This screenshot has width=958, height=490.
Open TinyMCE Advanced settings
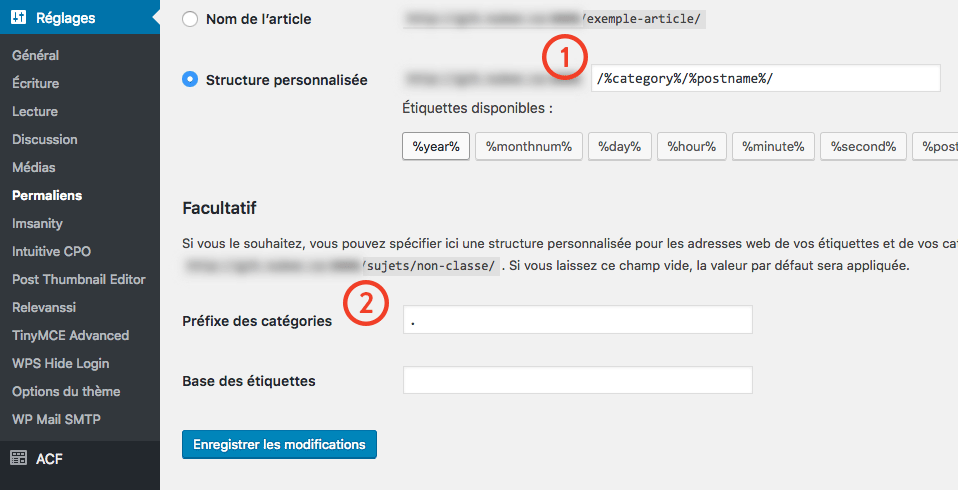(70, 335)
